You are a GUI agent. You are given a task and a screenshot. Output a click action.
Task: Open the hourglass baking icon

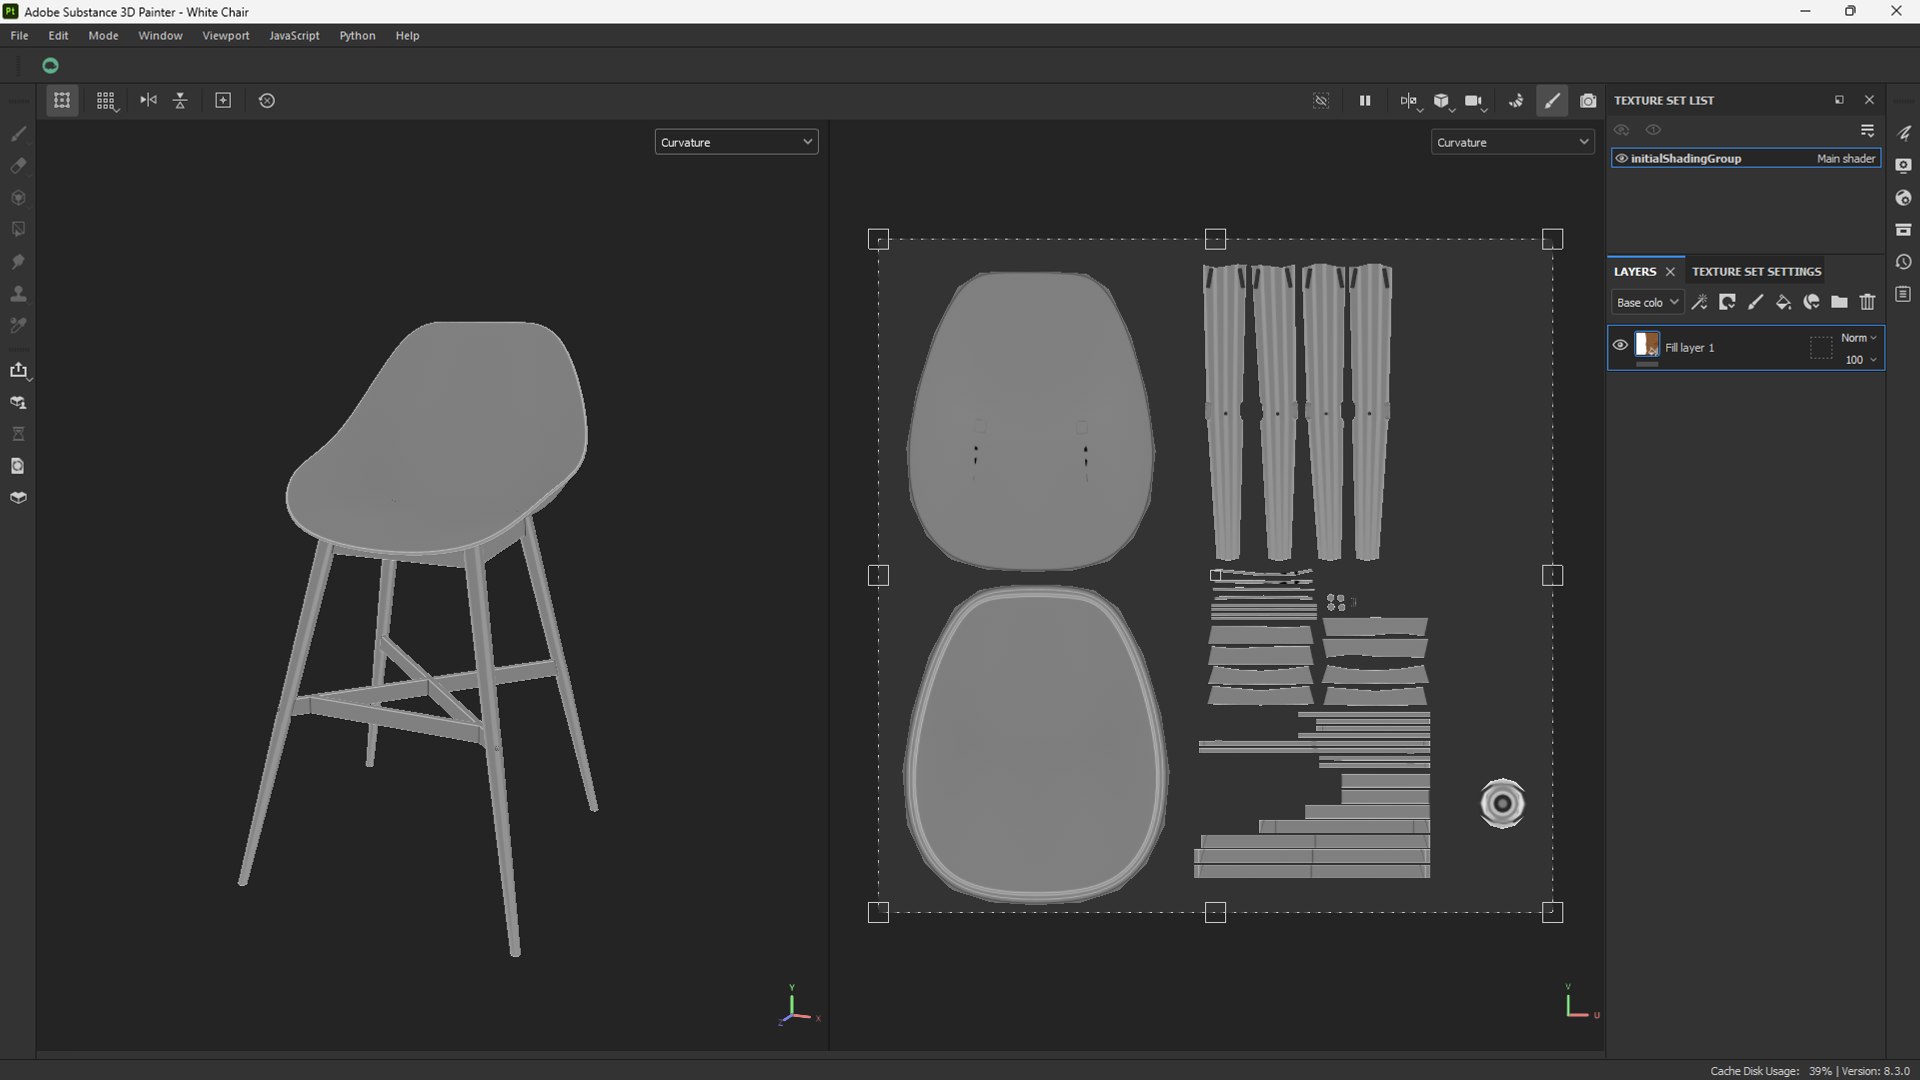click(x=18, y=434)
